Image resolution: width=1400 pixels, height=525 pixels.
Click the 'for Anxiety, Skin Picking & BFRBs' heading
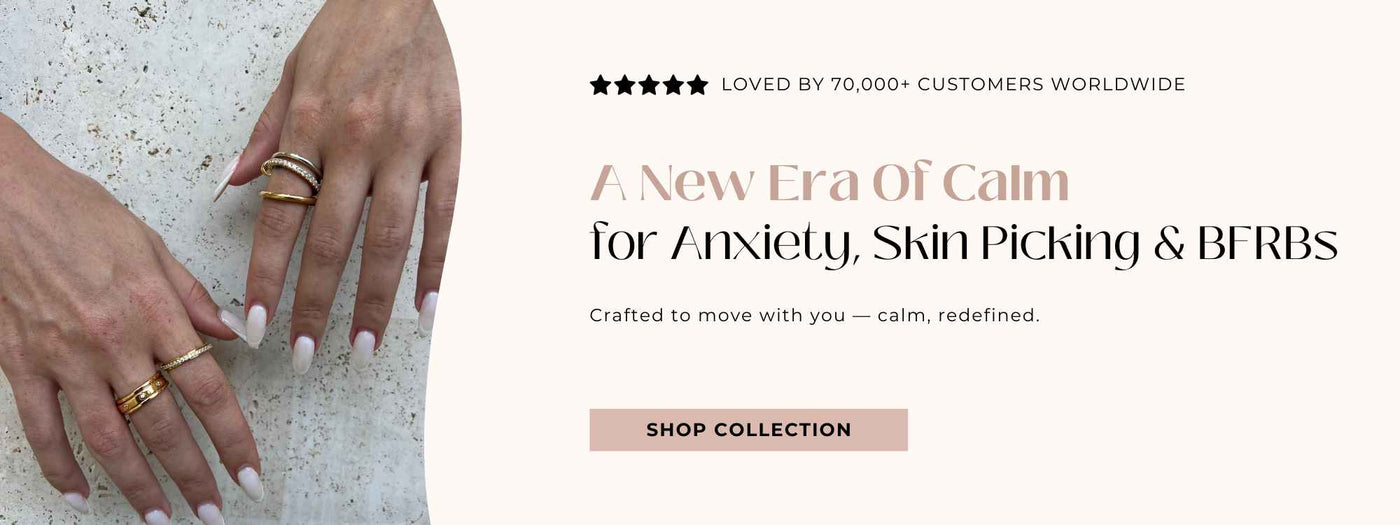(964, 245)
